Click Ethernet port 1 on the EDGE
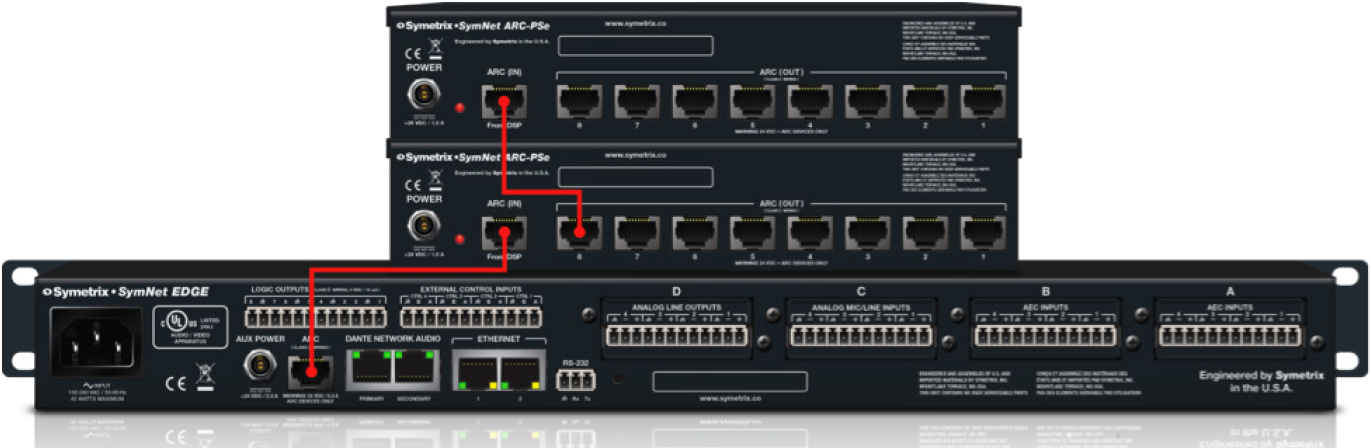The width and height of the screenshot is (1370, 448). coord(475,374)
